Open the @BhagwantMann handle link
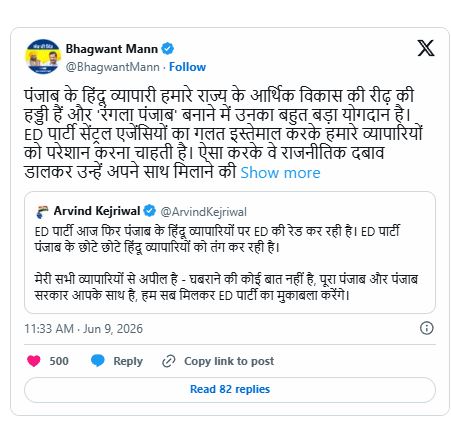 [112, 67]
